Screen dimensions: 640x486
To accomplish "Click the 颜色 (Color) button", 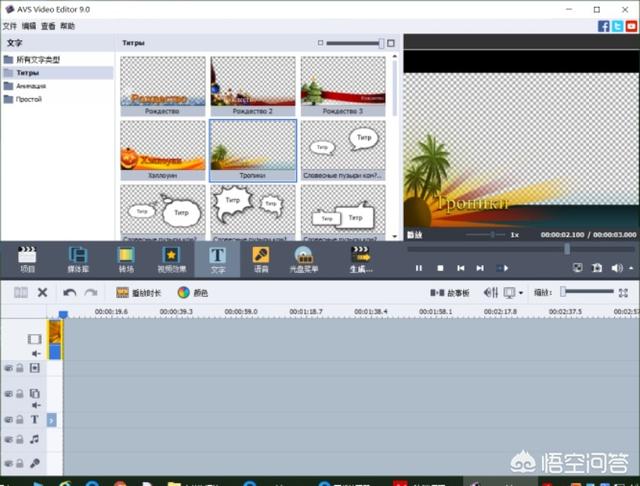I will (x=193, y=293).
